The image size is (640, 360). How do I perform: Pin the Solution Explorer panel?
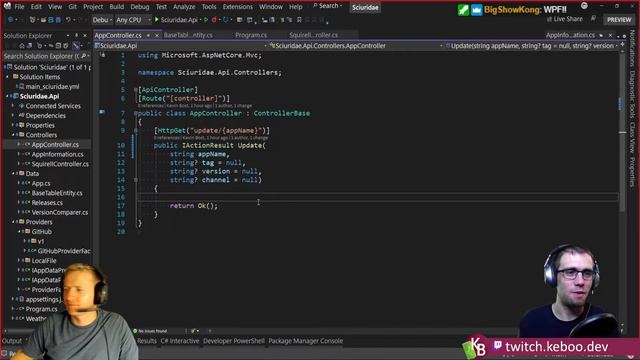(x=76, y=36)
